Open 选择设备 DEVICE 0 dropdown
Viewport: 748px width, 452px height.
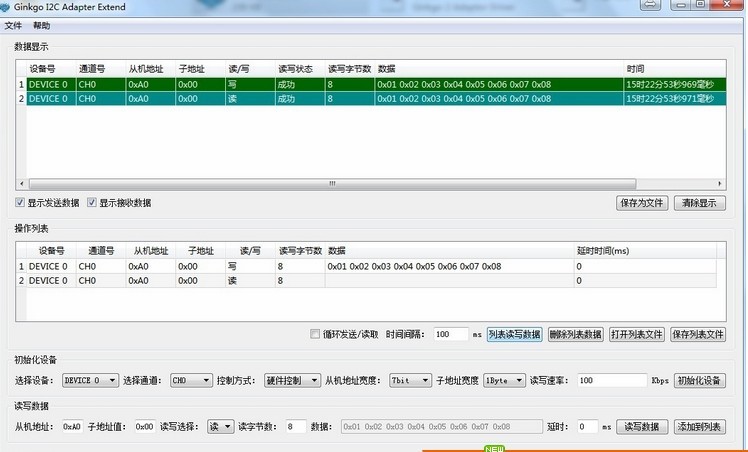pyautogui.click(x=91, y=380)
